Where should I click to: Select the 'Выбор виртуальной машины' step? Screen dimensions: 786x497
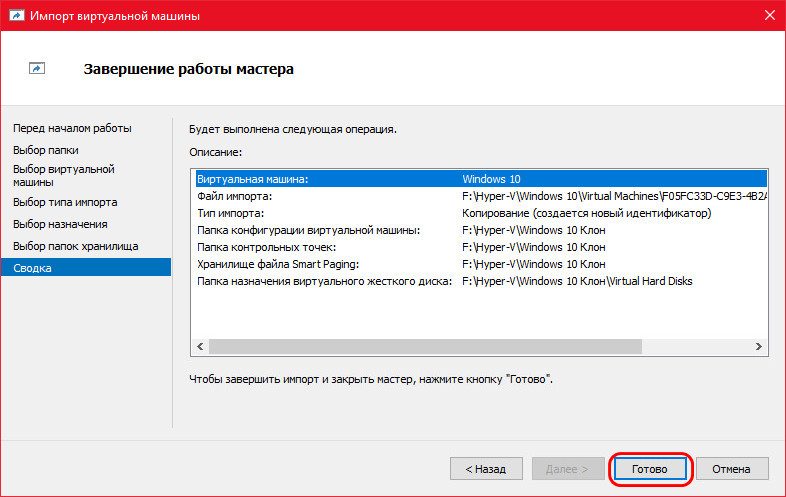(x=64, y=176)
